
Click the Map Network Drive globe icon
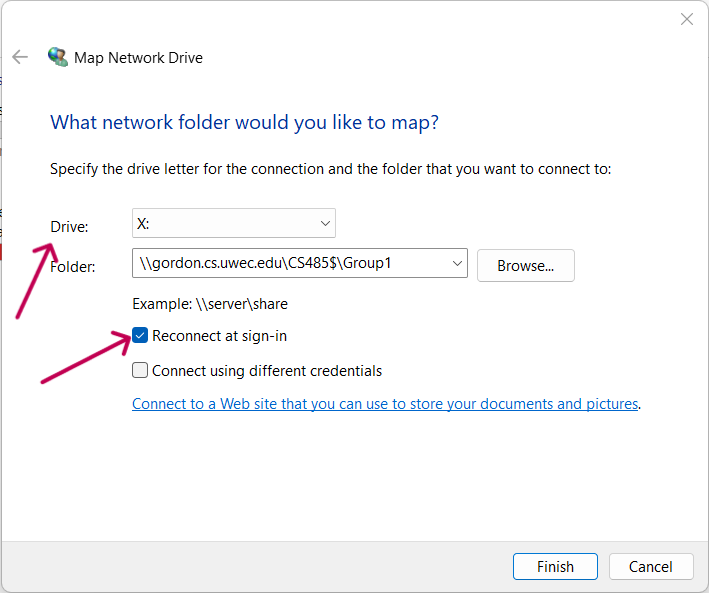pos(58,57)
